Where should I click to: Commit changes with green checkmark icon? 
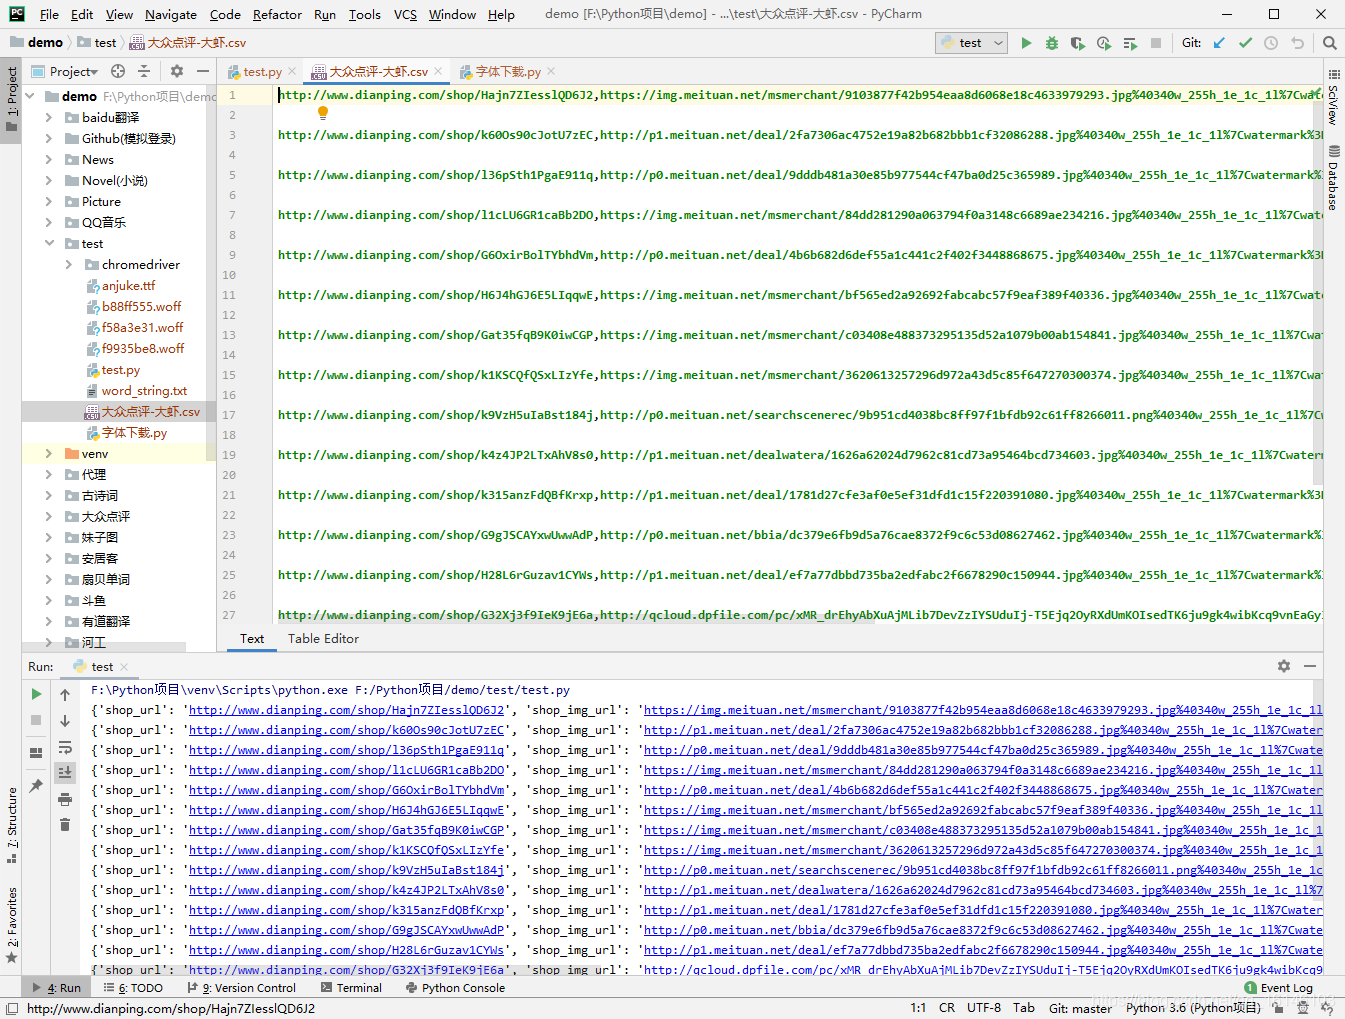pos(1245,43)
